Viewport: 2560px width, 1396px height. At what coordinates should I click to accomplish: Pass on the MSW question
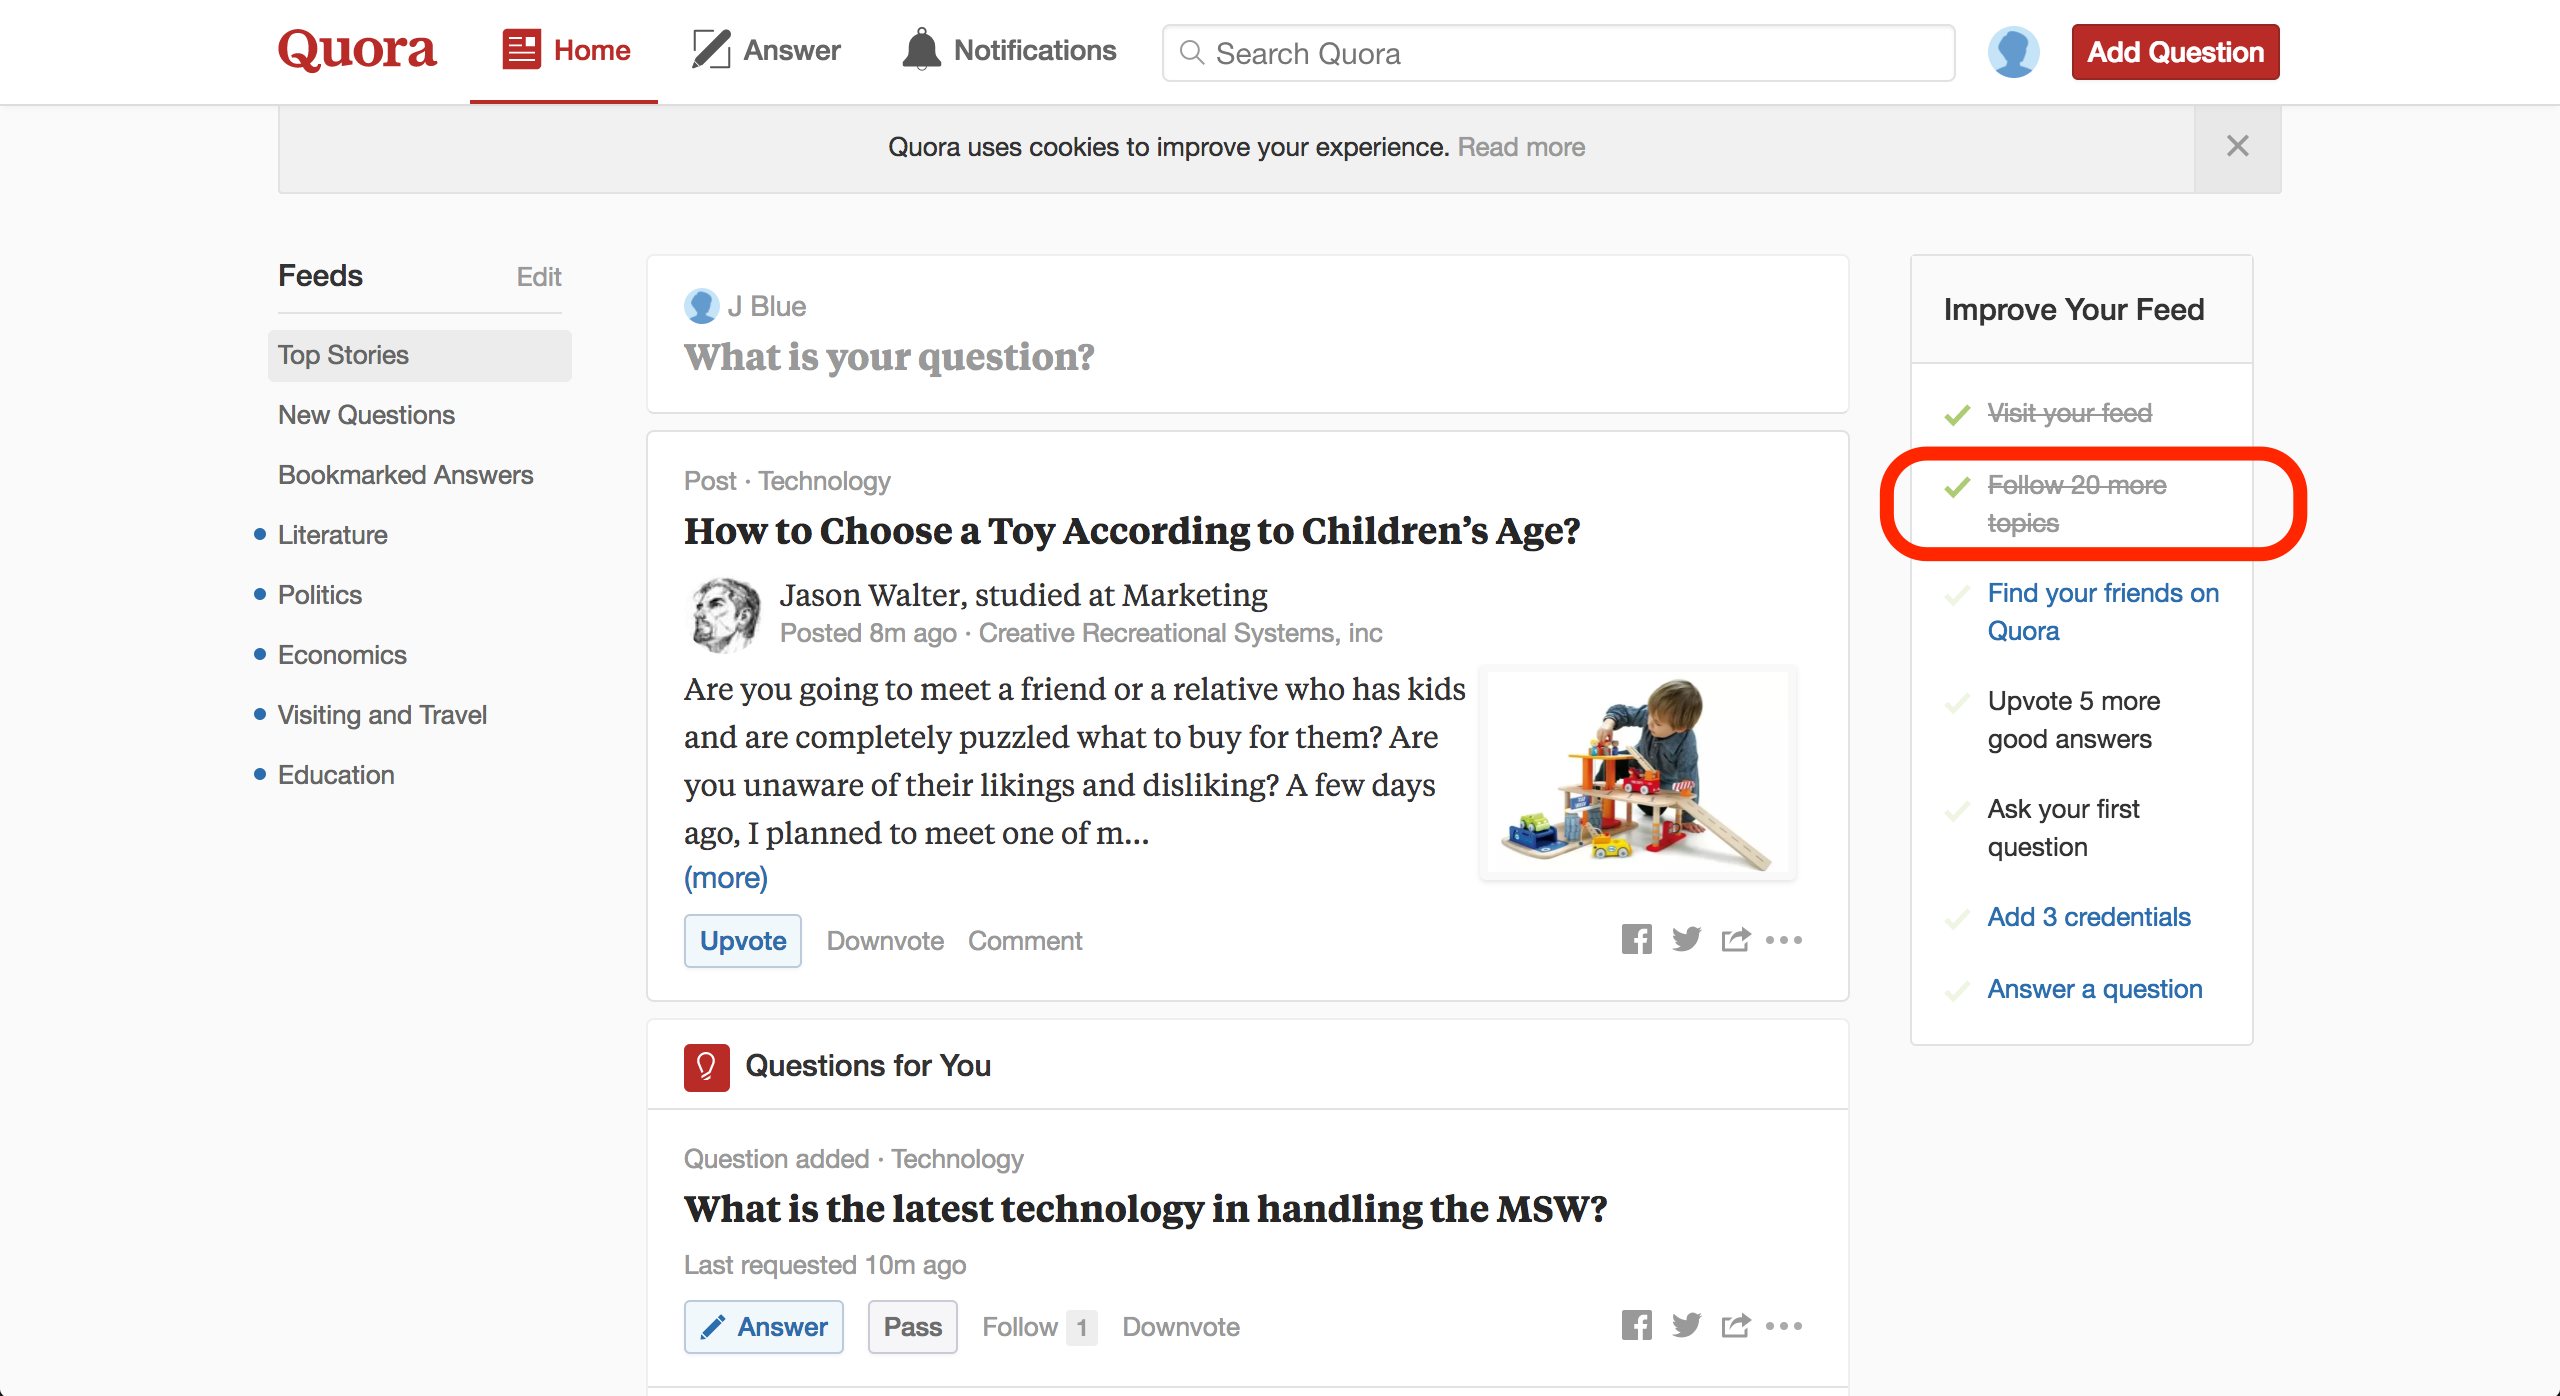[913, 1327]
